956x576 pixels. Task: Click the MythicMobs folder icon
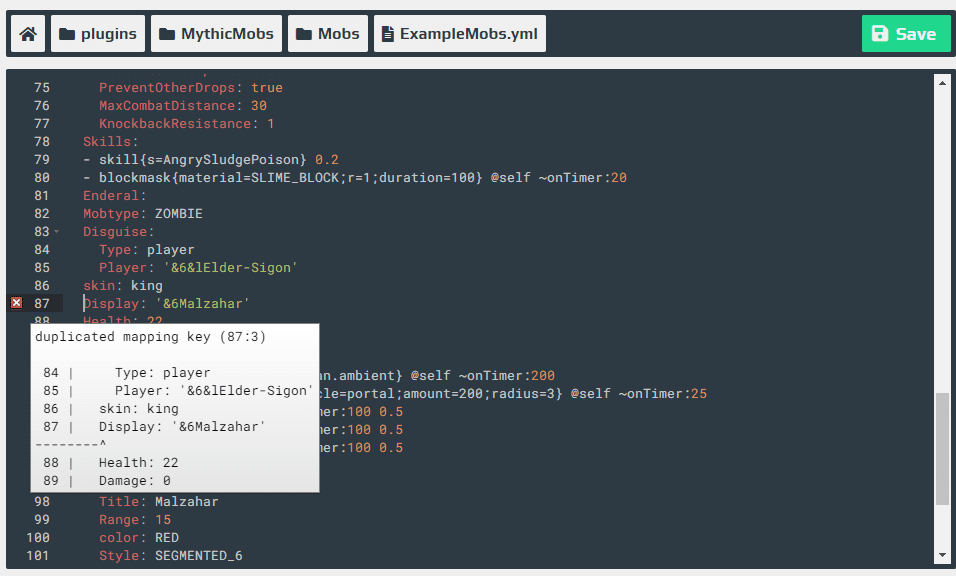point(167,34)
